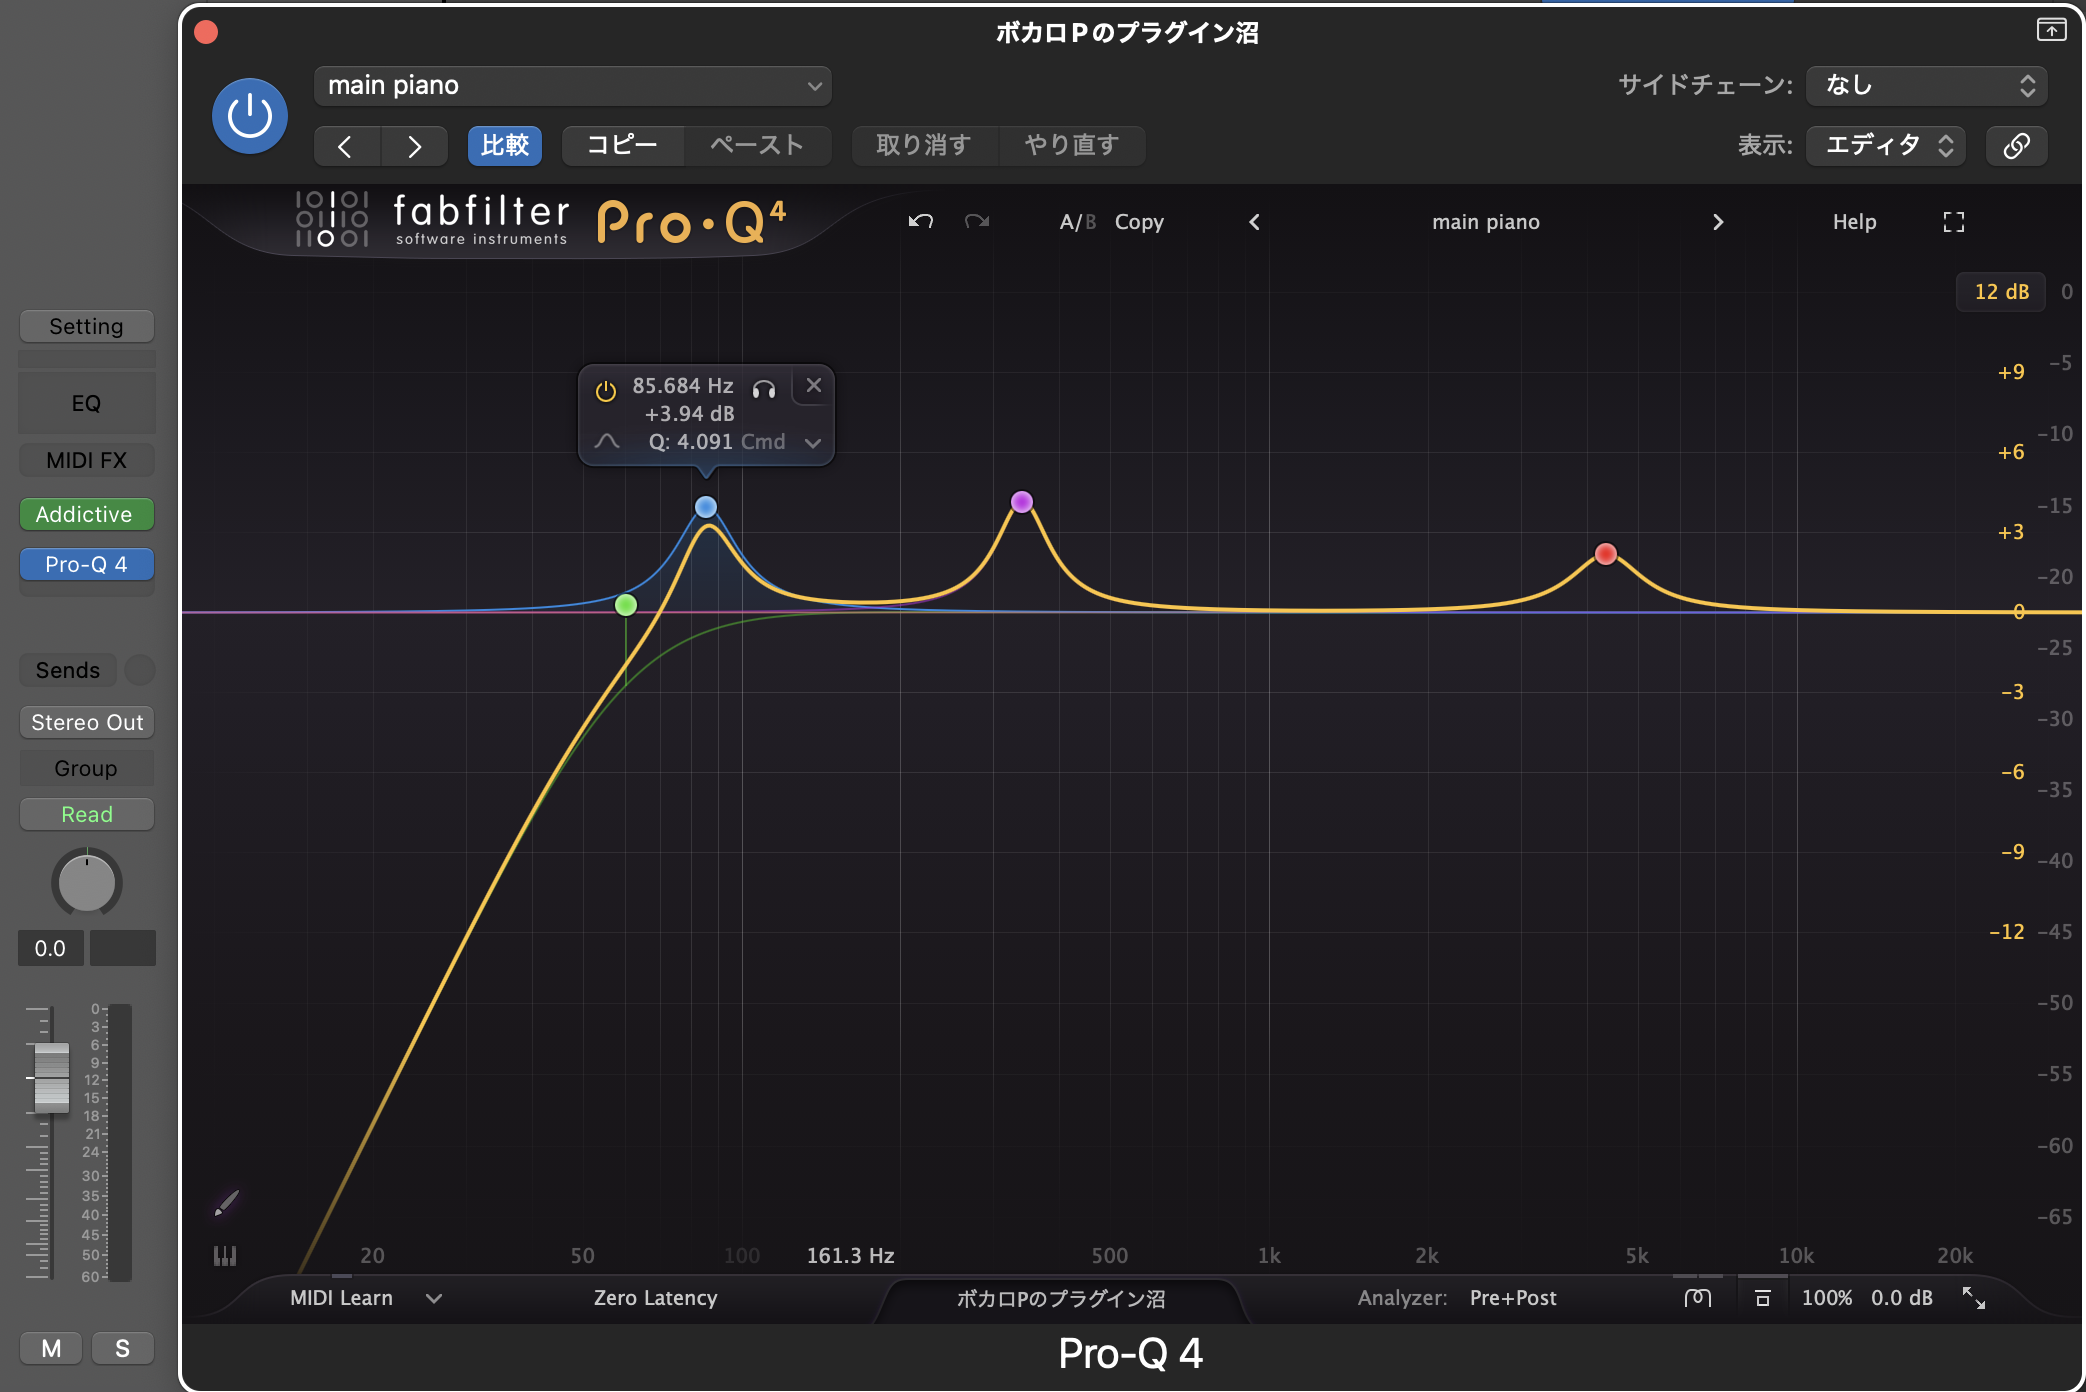2086x1392 pixels.
Task: Open the 12 dB display range menu
Action: click(2001, 292)
